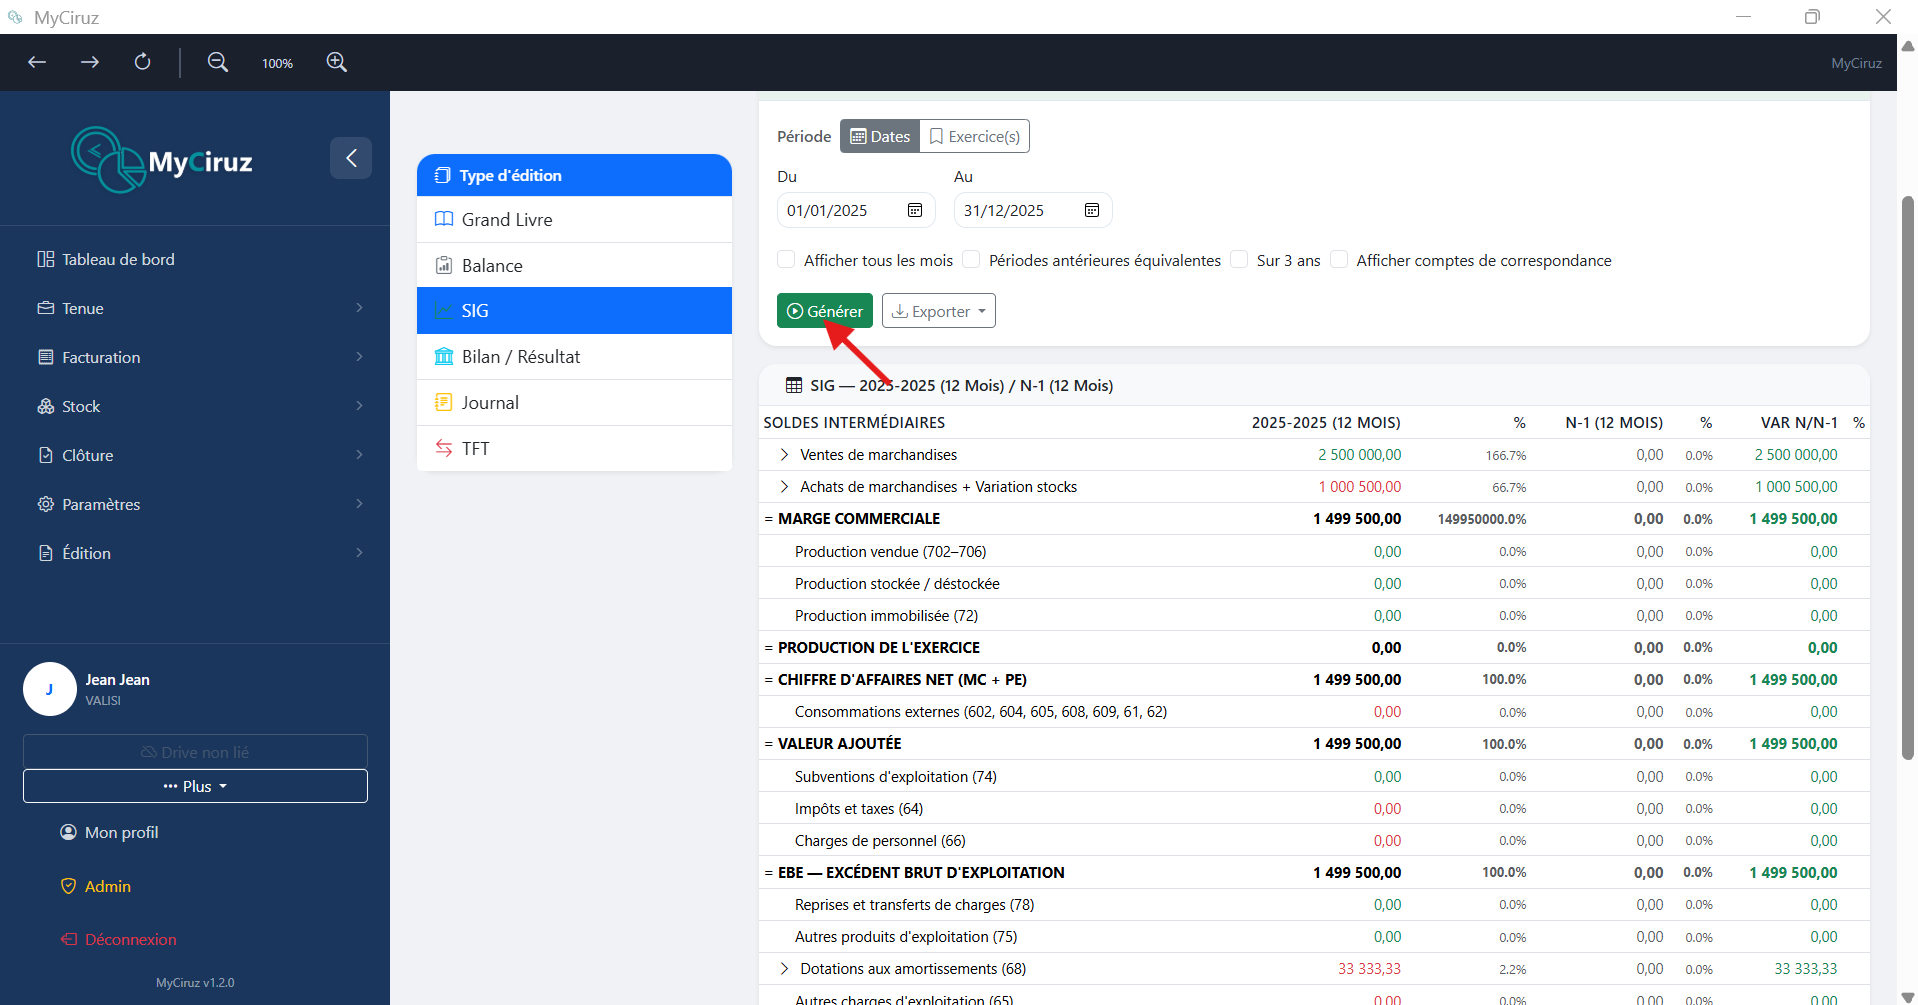Image resolution: width=1918 pixels, height=1005 pixels.
Task: Expand Dotations aux amortissements (68) row
Action: point(784,969)
